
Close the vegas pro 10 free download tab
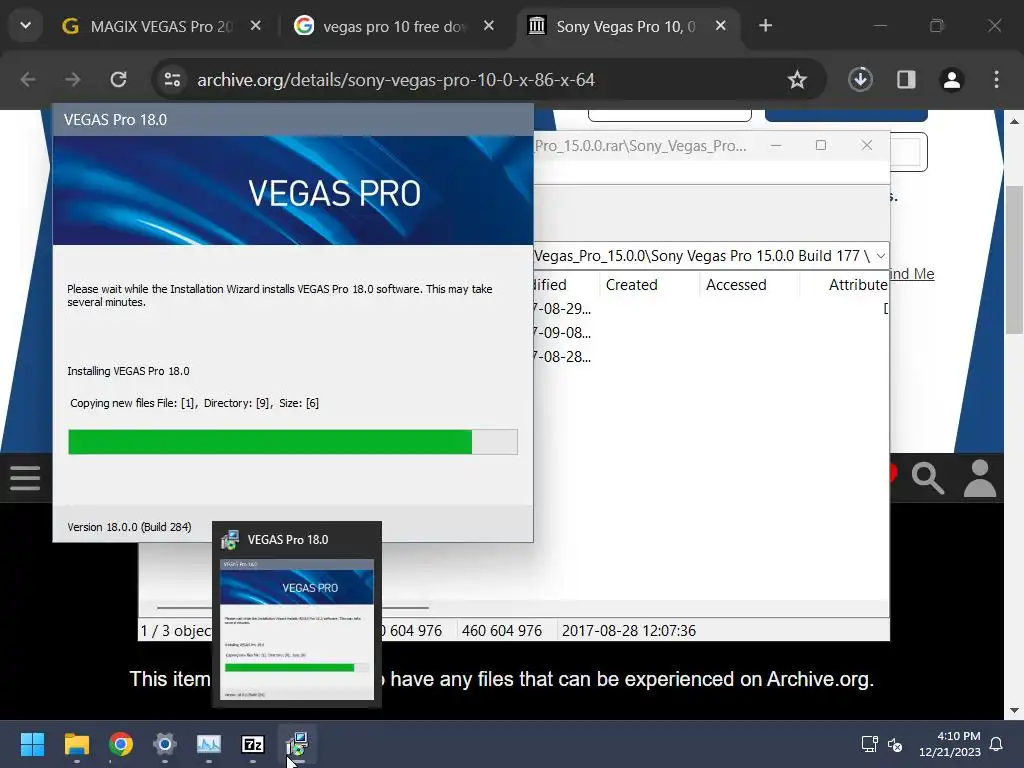tap(488, 25)
